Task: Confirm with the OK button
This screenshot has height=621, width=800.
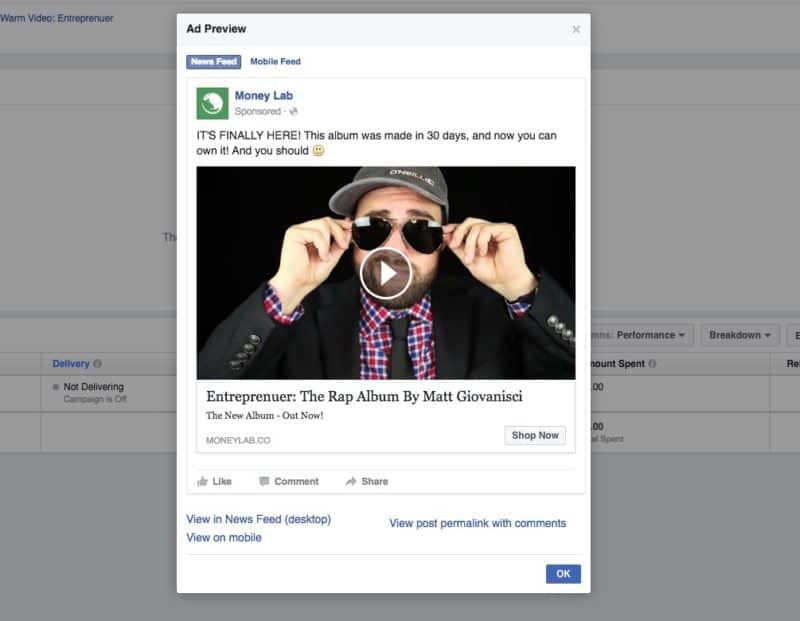Action: coord(563,574)
